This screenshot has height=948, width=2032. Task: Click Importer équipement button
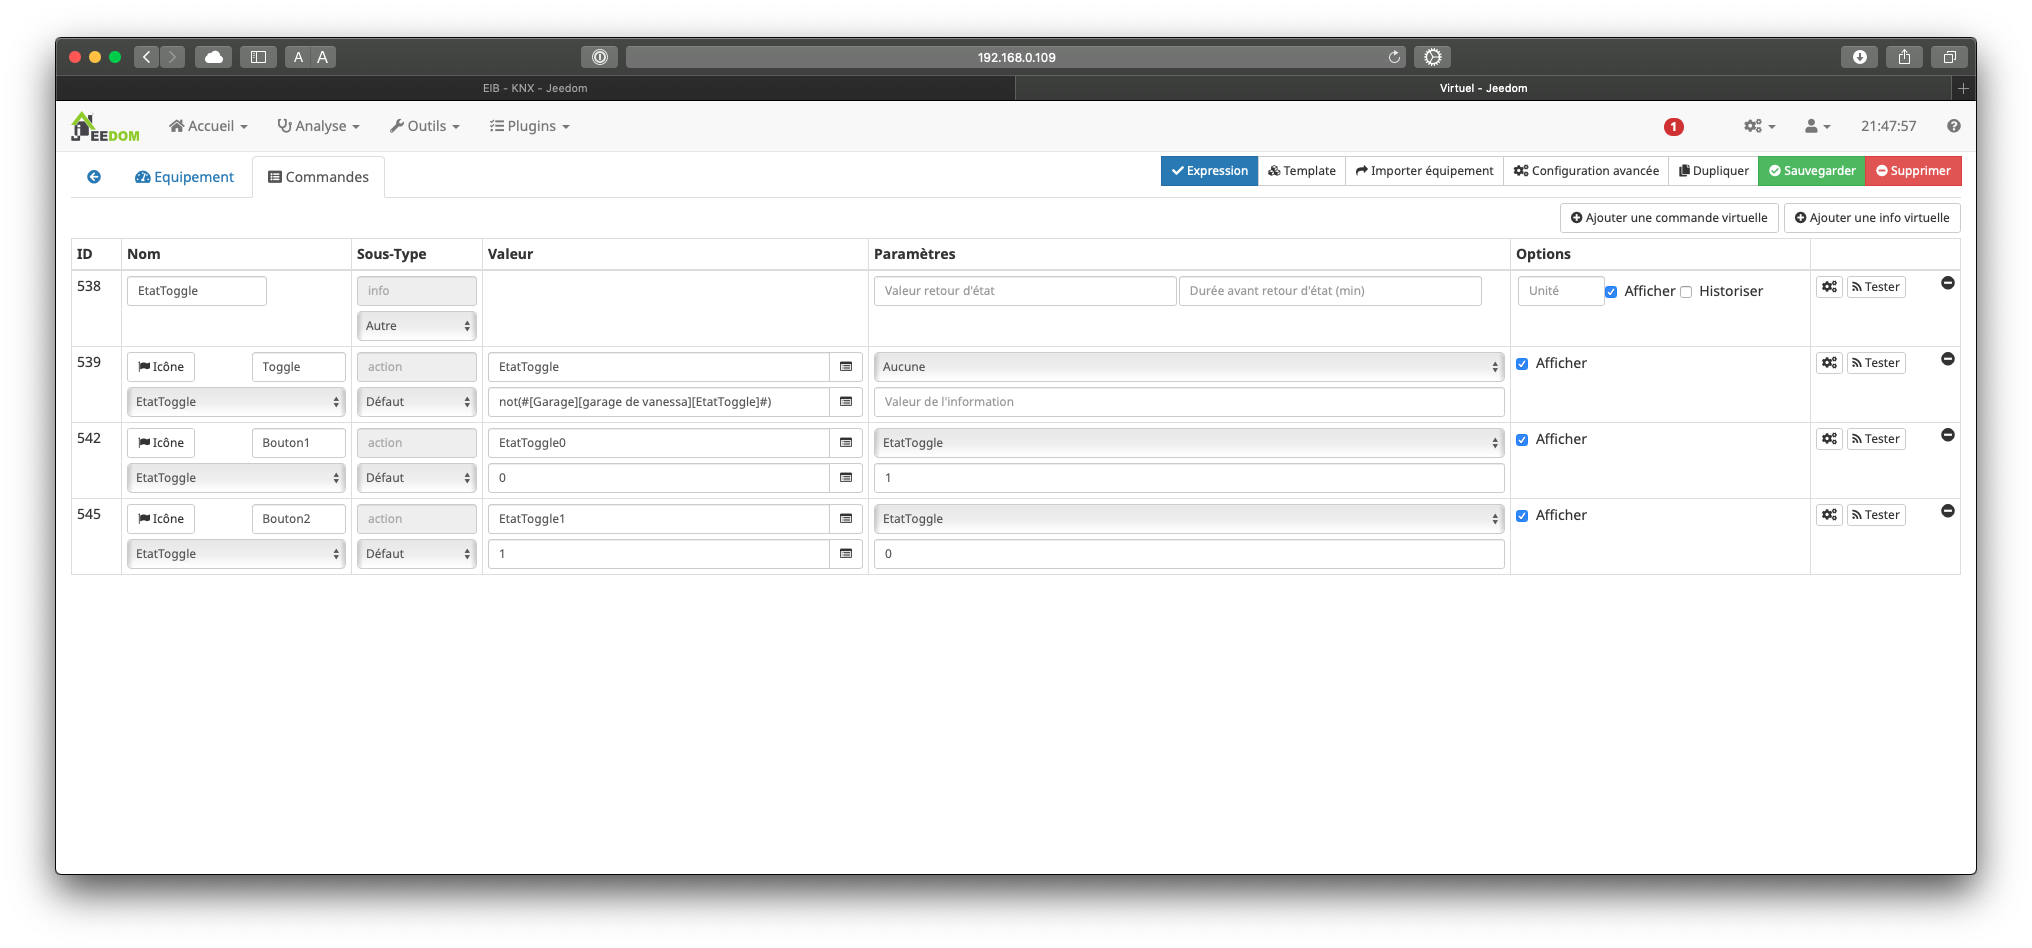click(1424, 171)
